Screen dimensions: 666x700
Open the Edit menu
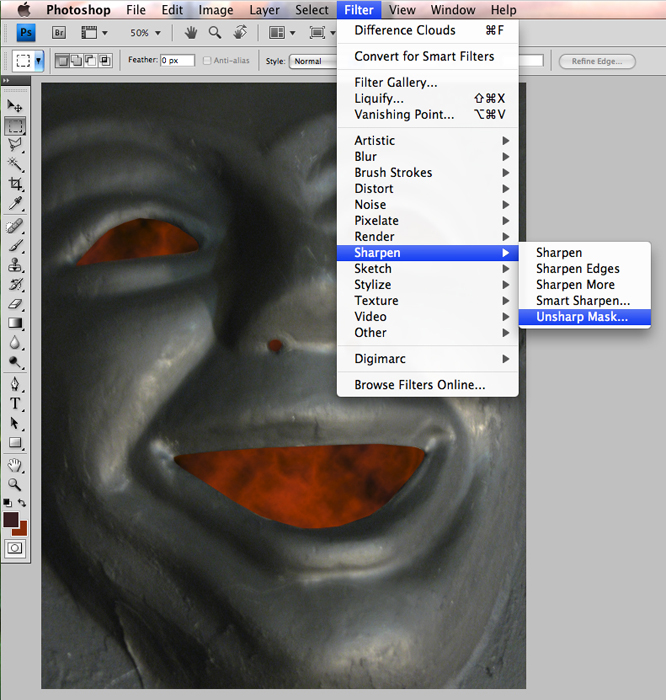(172, 10)
